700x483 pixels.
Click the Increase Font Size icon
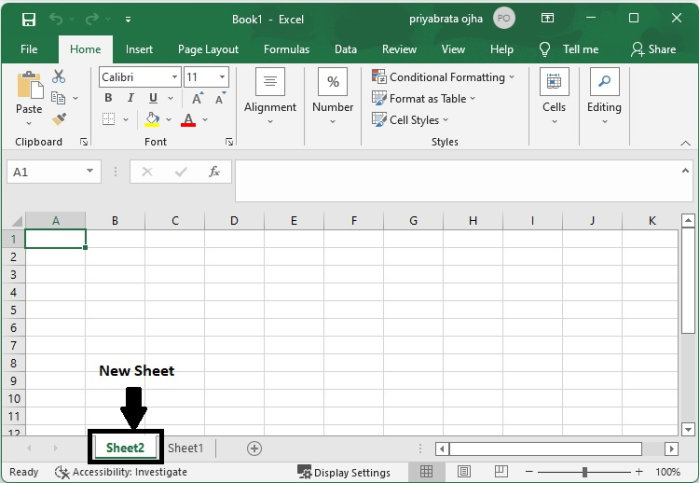198,98
